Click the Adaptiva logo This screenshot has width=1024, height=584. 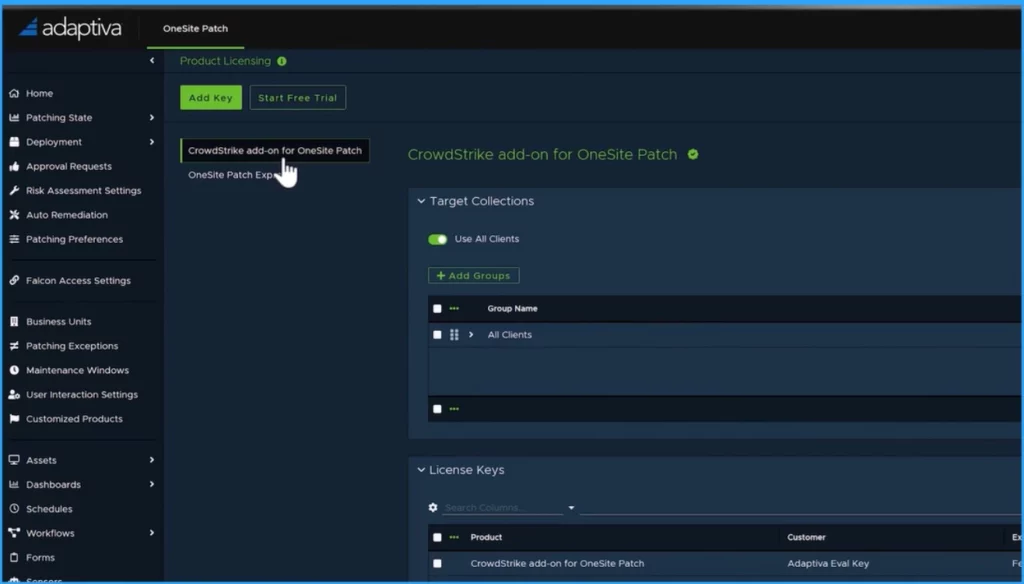[x=70, y=28]
